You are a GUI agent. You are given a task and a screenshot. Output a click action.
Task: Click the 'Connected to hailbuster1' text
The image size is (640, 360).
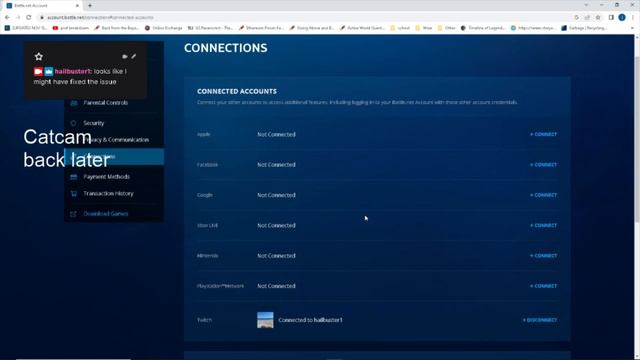[310, 320]
